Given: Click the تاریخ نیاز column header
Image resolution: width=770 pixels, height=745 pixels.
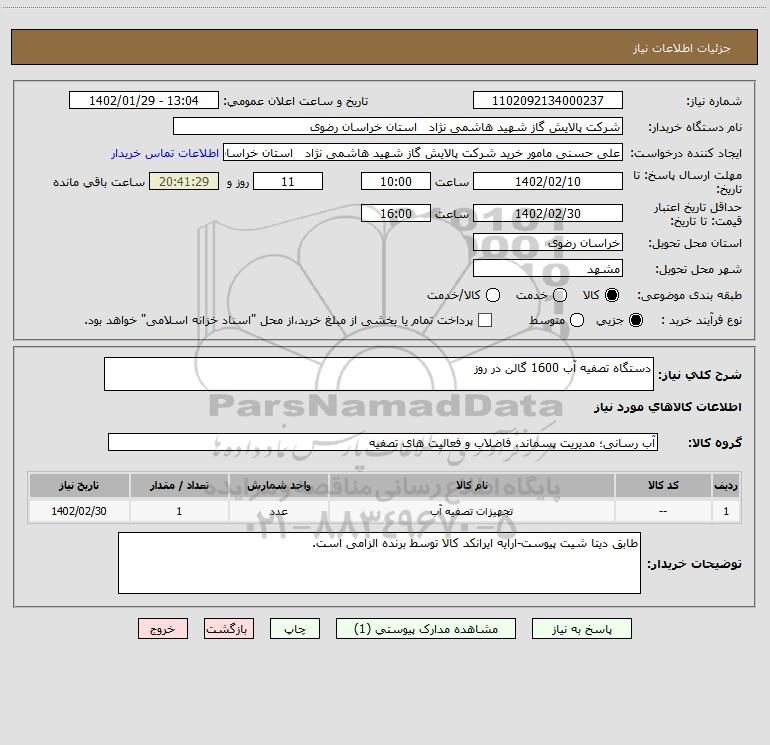Looking at the screenshot, I should 79,485.
